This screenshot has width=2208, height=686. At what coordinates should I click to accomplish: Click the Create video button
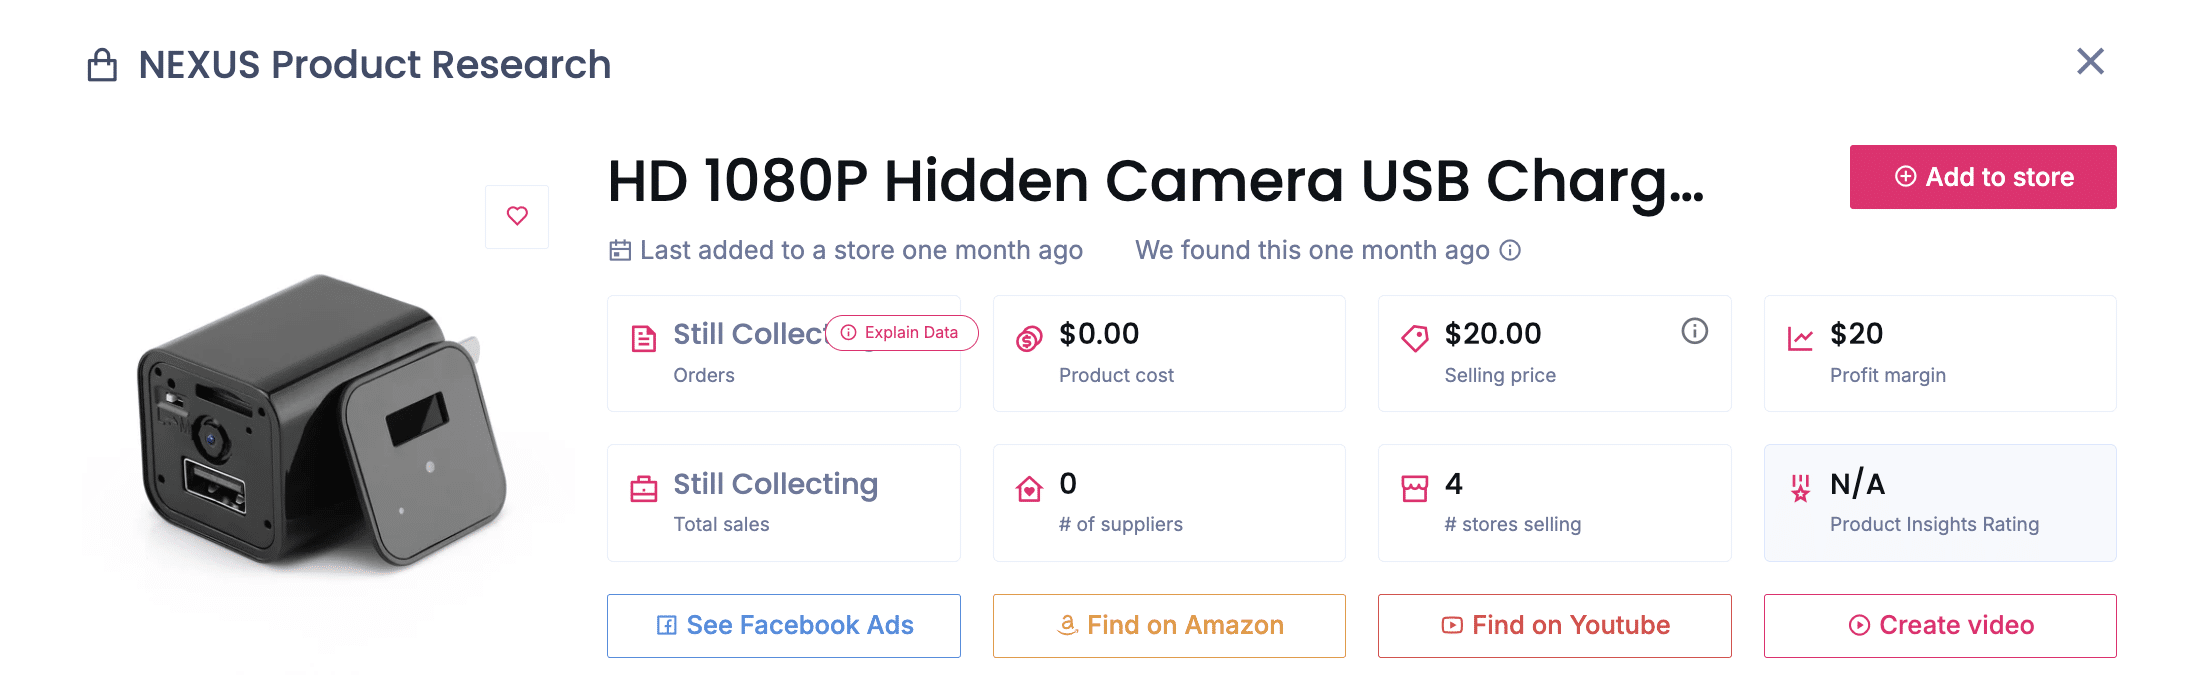[1939, 625]
